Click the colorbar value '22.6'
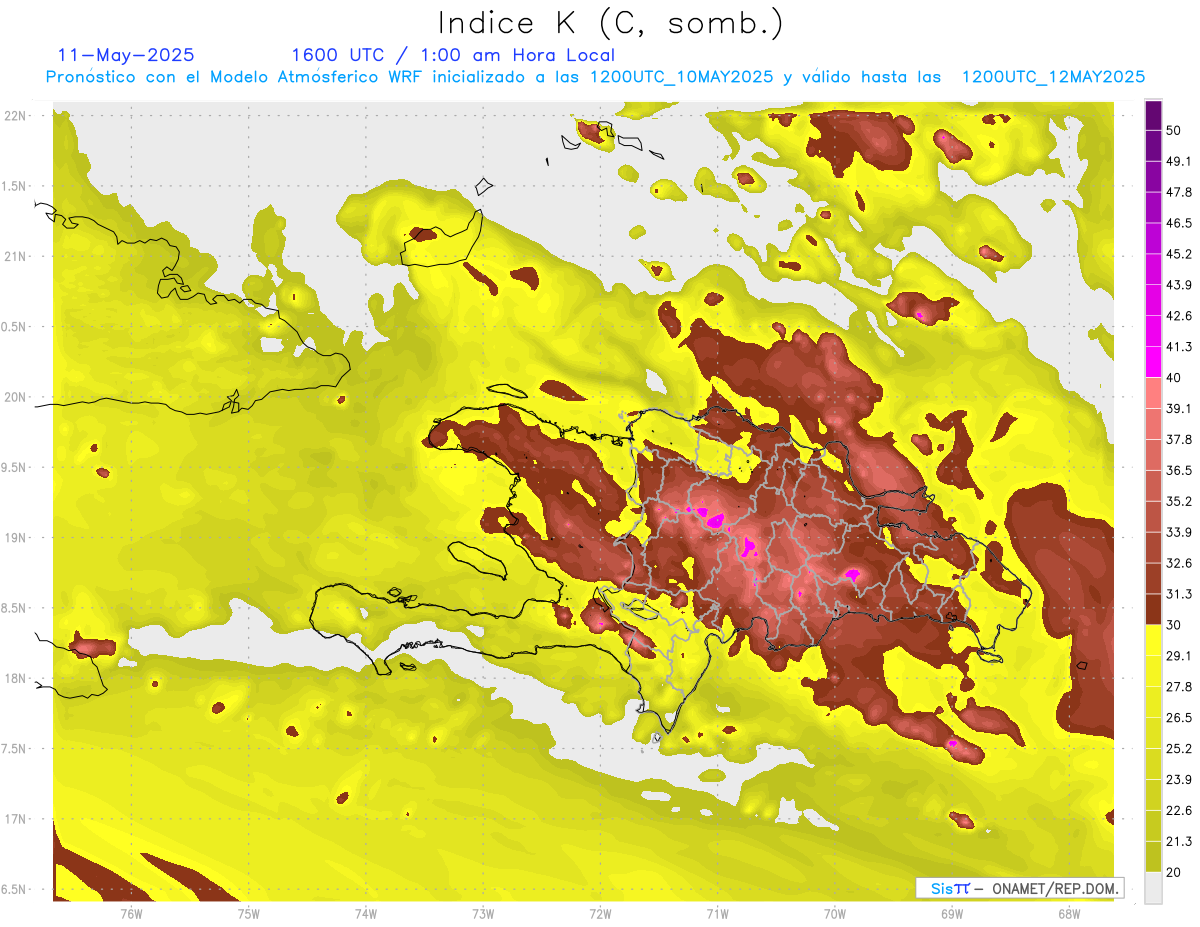This screenshot has height=927, width=1200. coord(1179,810)
